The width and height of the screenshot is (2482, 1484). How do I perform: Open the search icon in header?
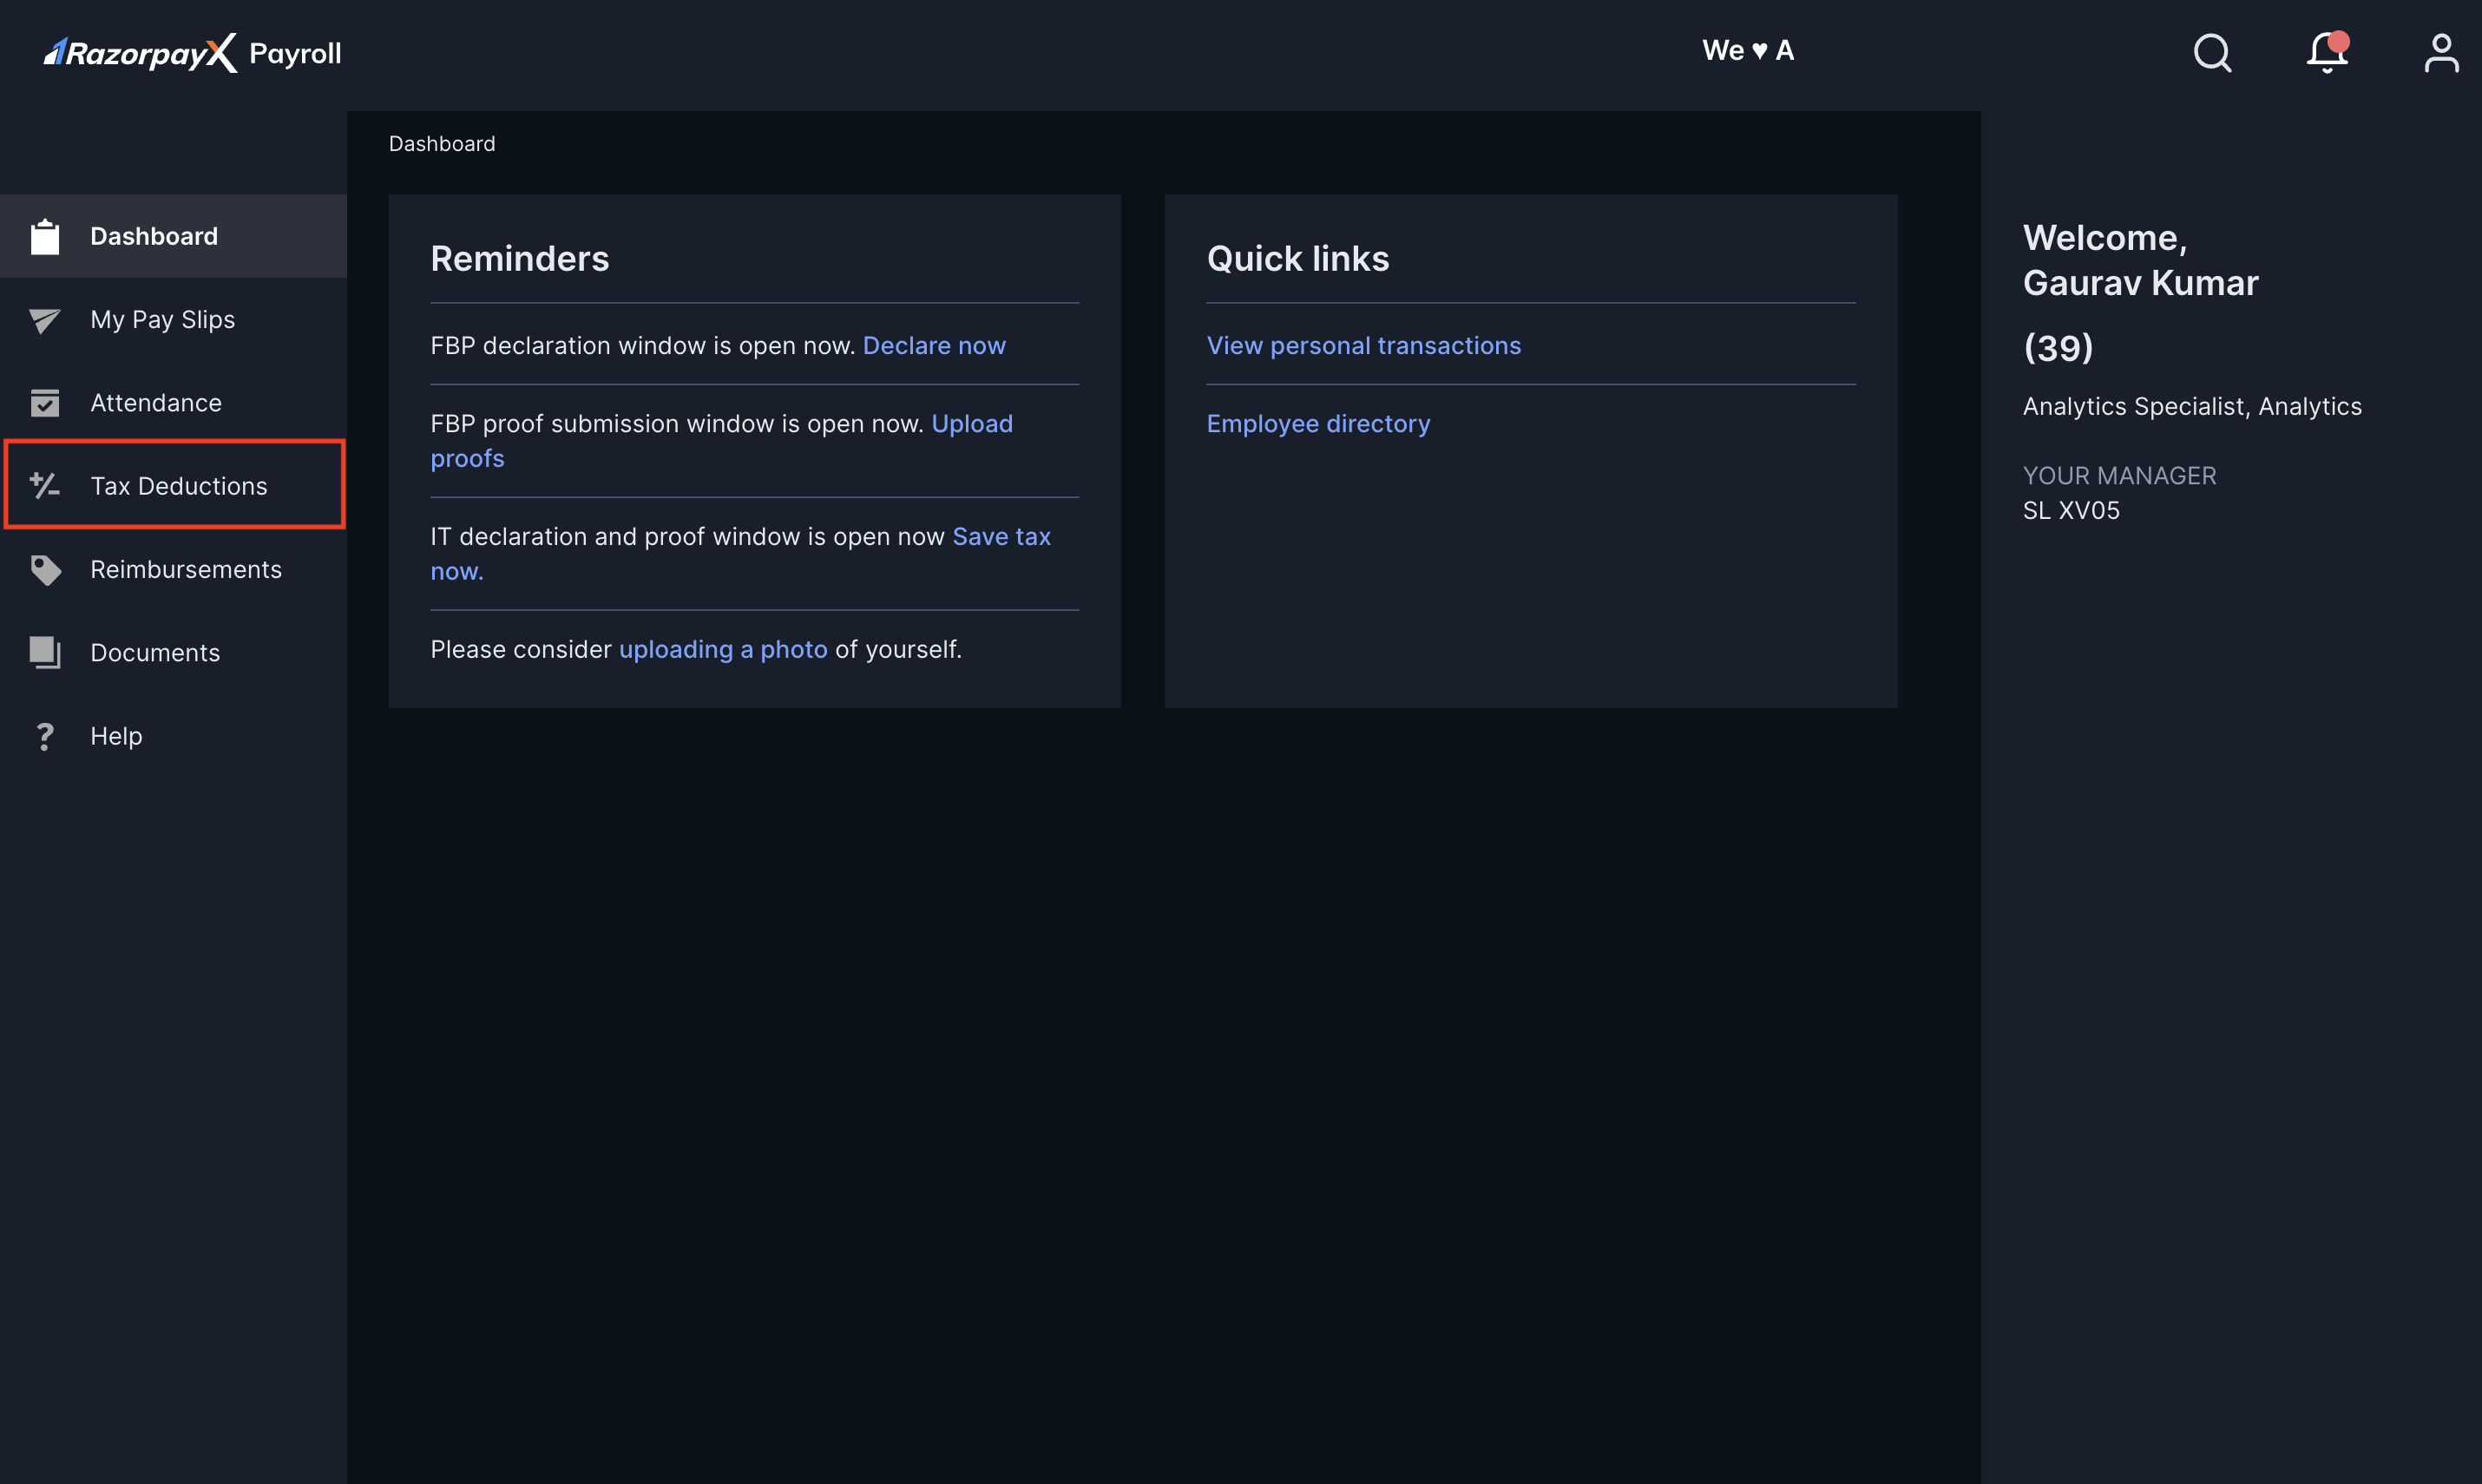click(x=2212, y=53)
